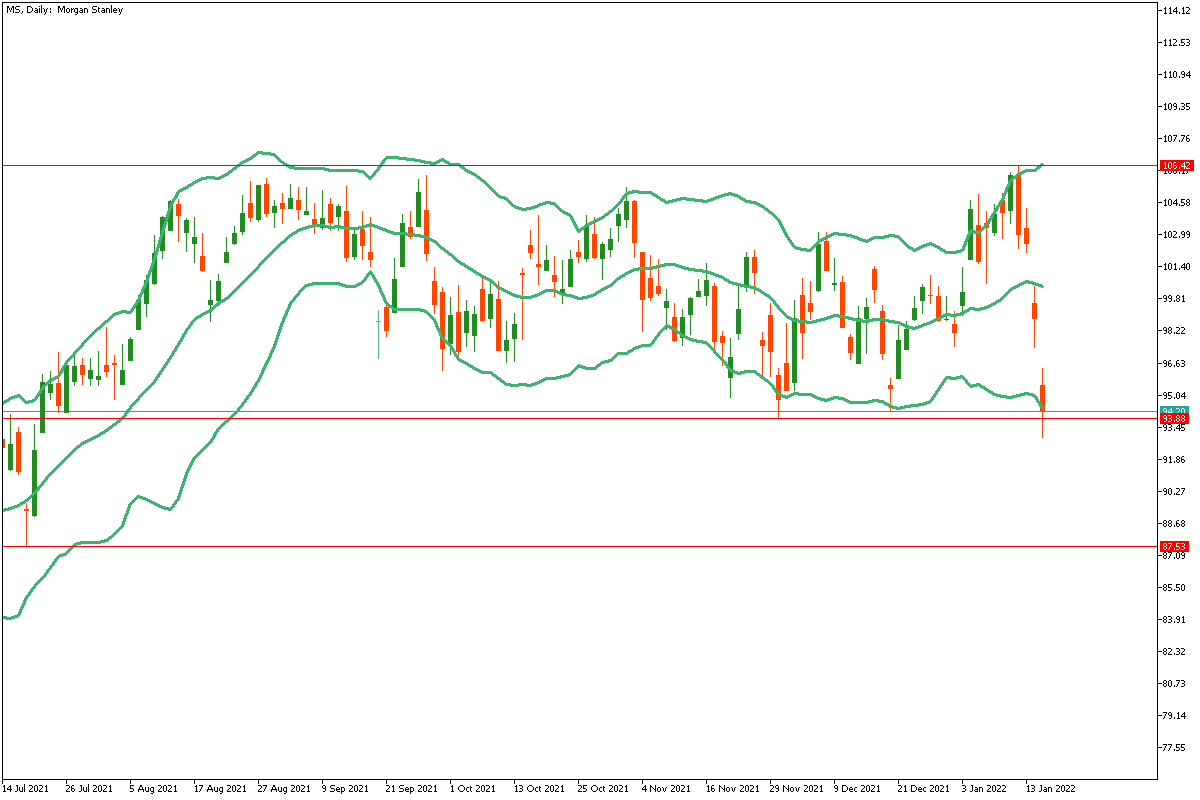Click the 29 Nov 2021 date label
Screen dimensions: 1200x800
click(x=796, y=788)
